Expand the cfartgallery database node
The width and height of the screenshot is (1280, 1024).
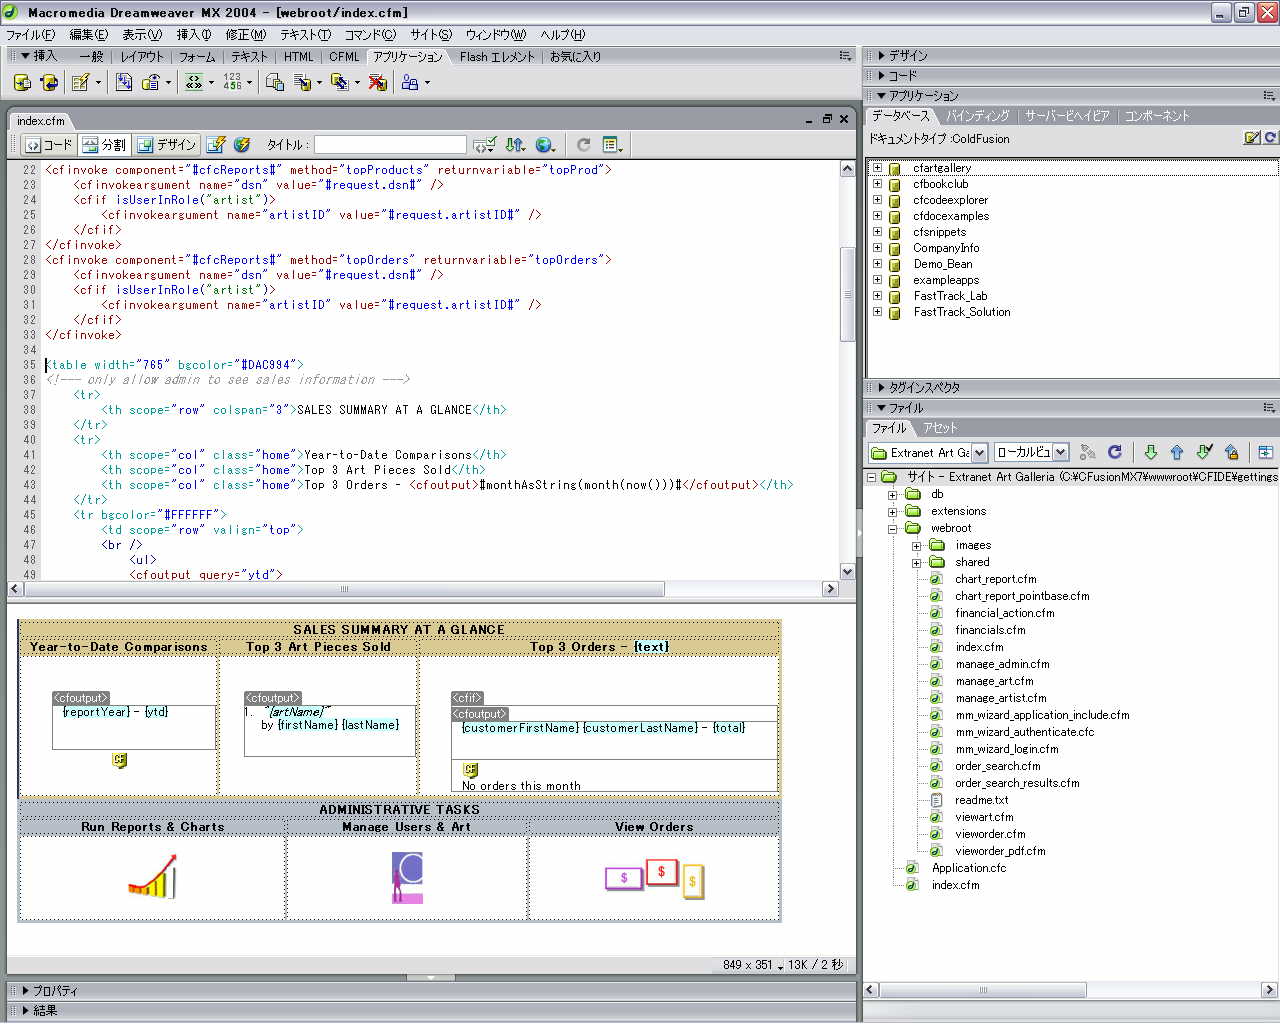point(878,168)
